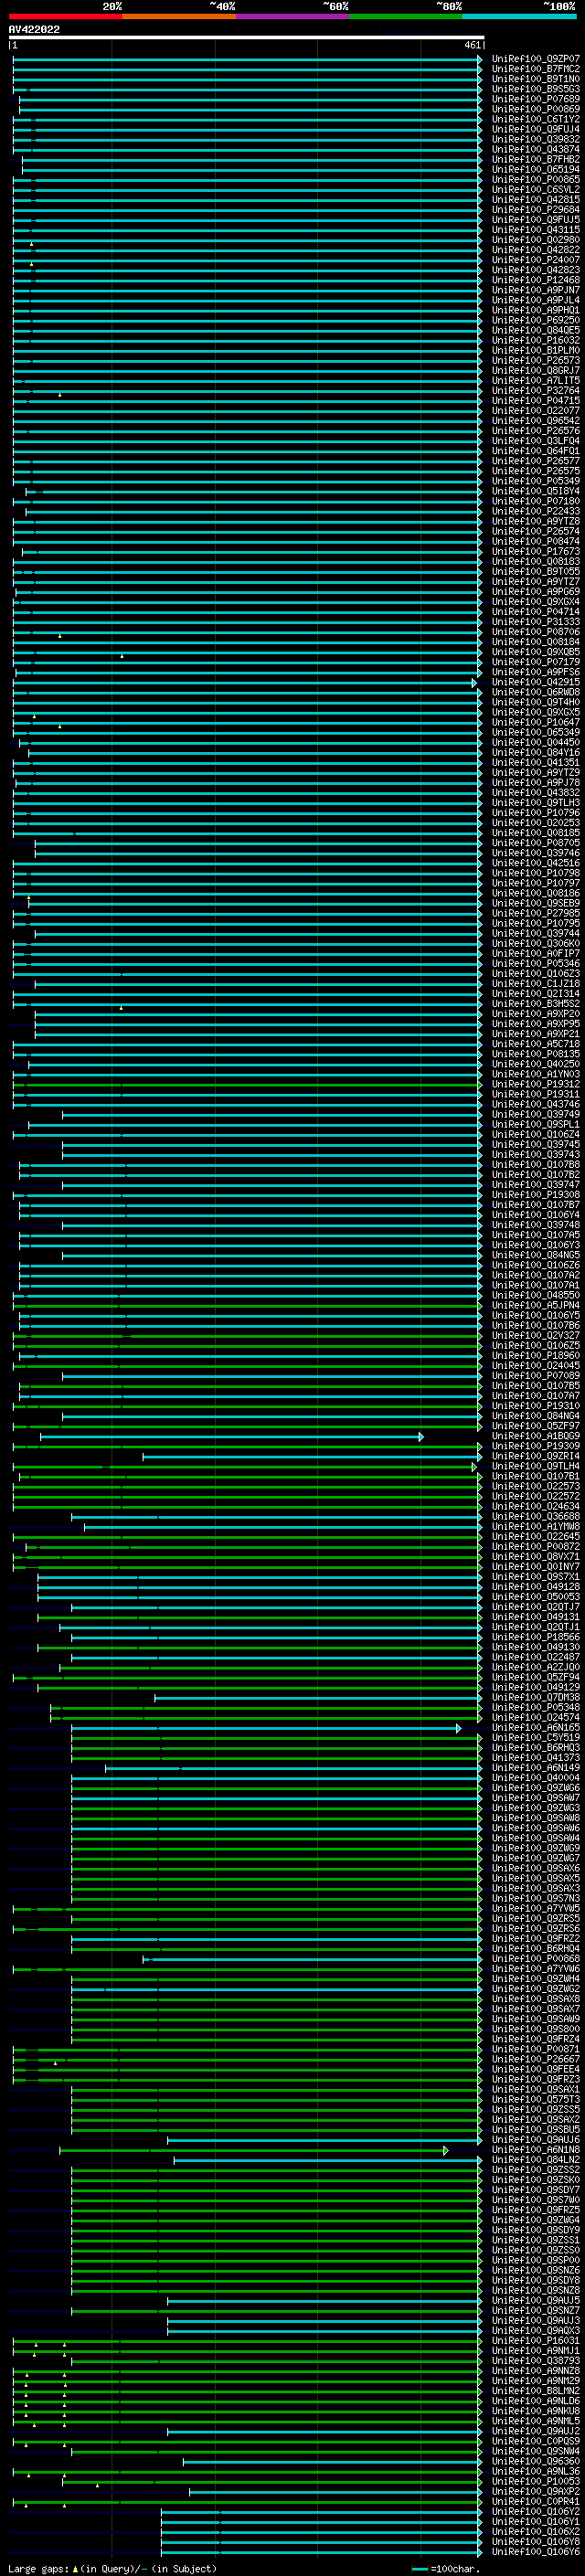
Task: Select the UniRef100_P16031 label
Action: click(535, 2341)
